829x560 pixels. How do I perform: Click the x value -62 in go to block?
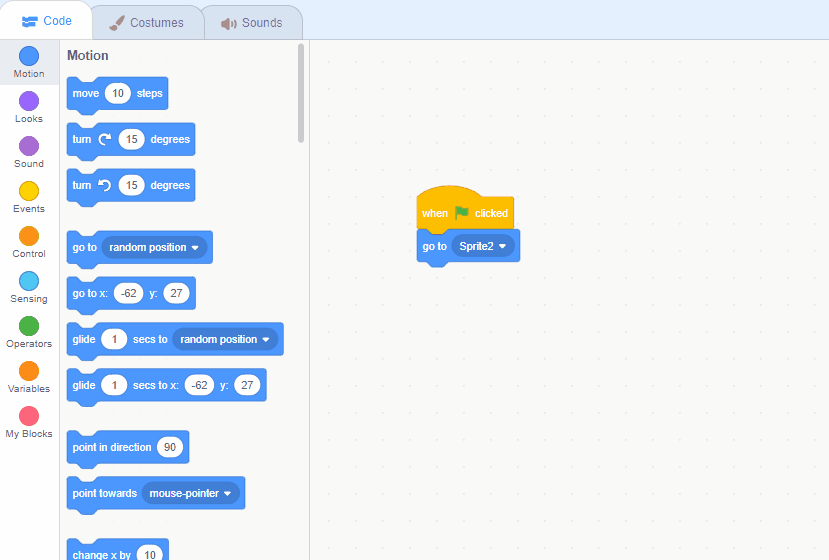[x=128, y=293]
